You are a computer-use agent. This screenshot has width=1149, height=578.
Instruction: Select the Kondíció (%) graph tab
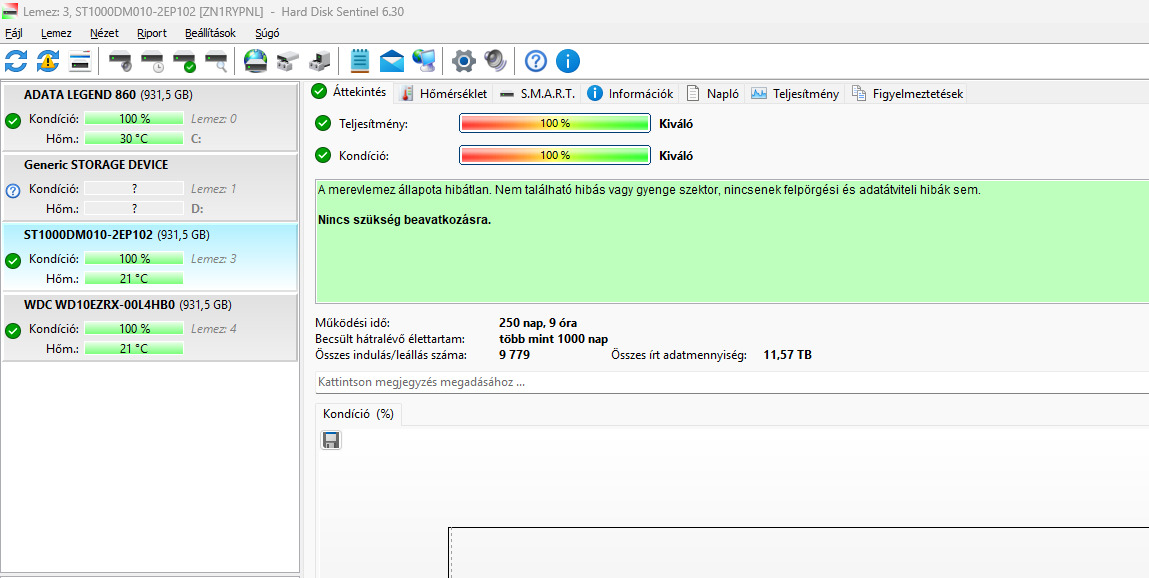pyautogui.click(x=358, y=414)
